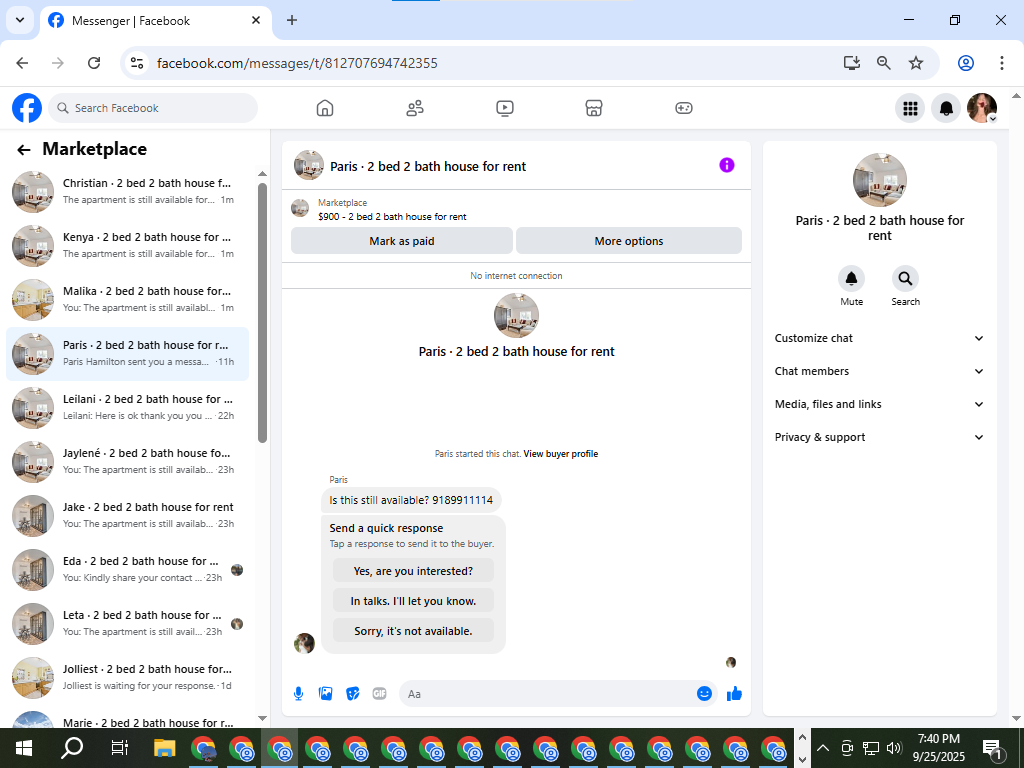Screen dimensions: 1024x768
Task: Search within the conversation
Action: point(905,279)
